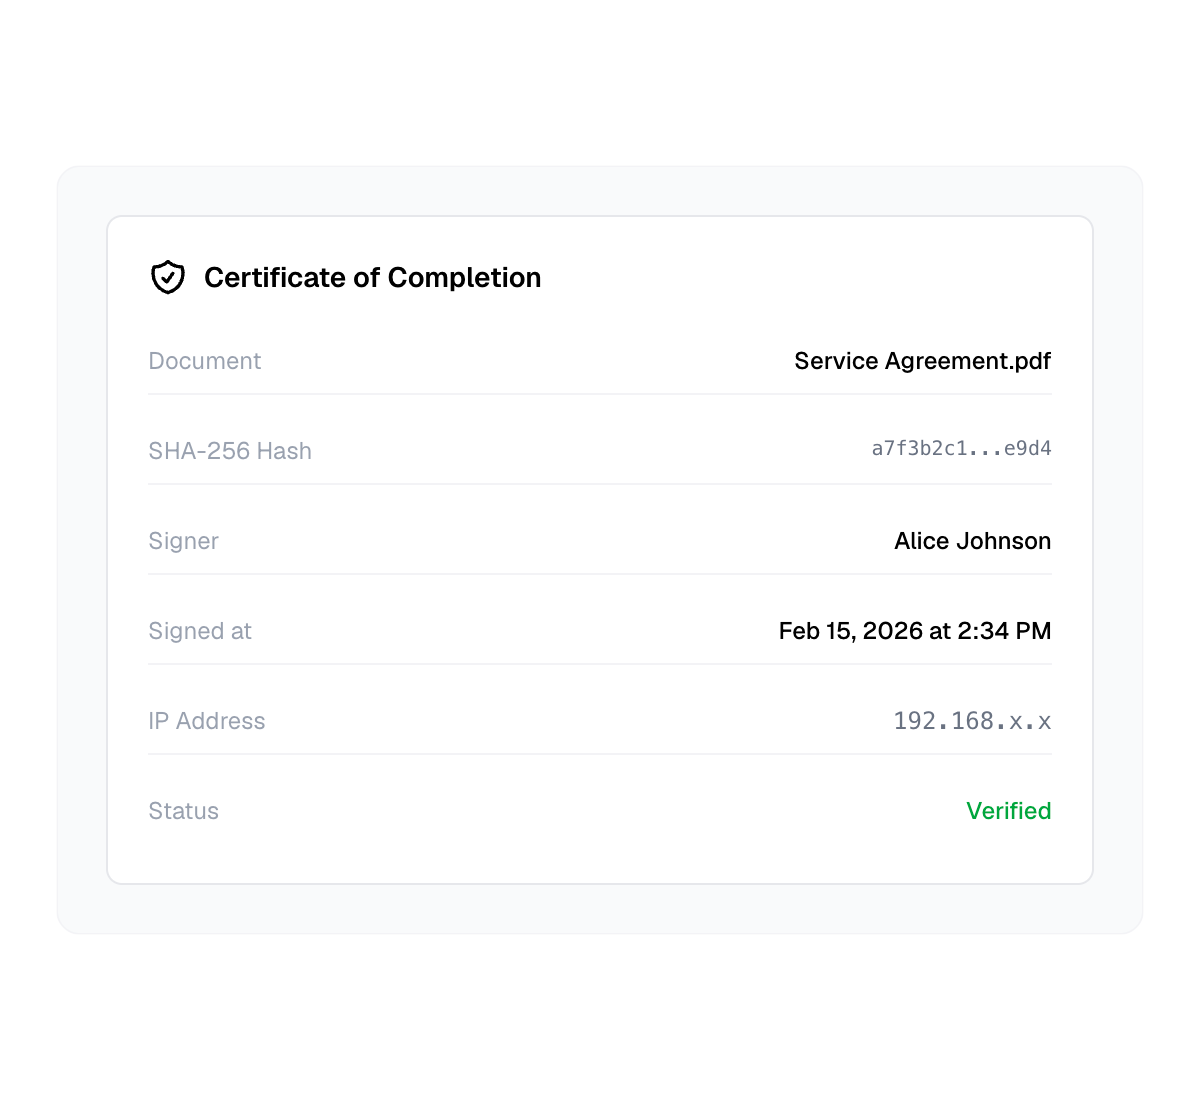Click the Signed at label
The width and height of the screenshot is (1200, 1100).
(200, 631)
